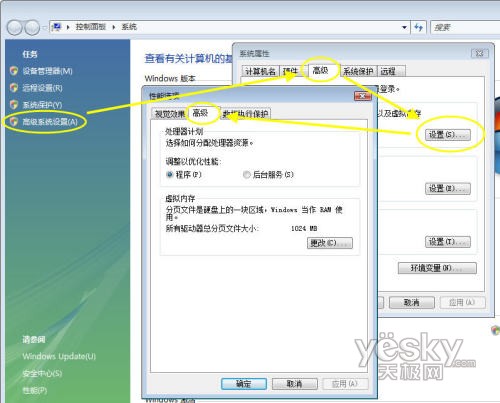Click the 1024 MB paging file value
The width and height of the screenshot is (500, 403).
pos(304,229)
